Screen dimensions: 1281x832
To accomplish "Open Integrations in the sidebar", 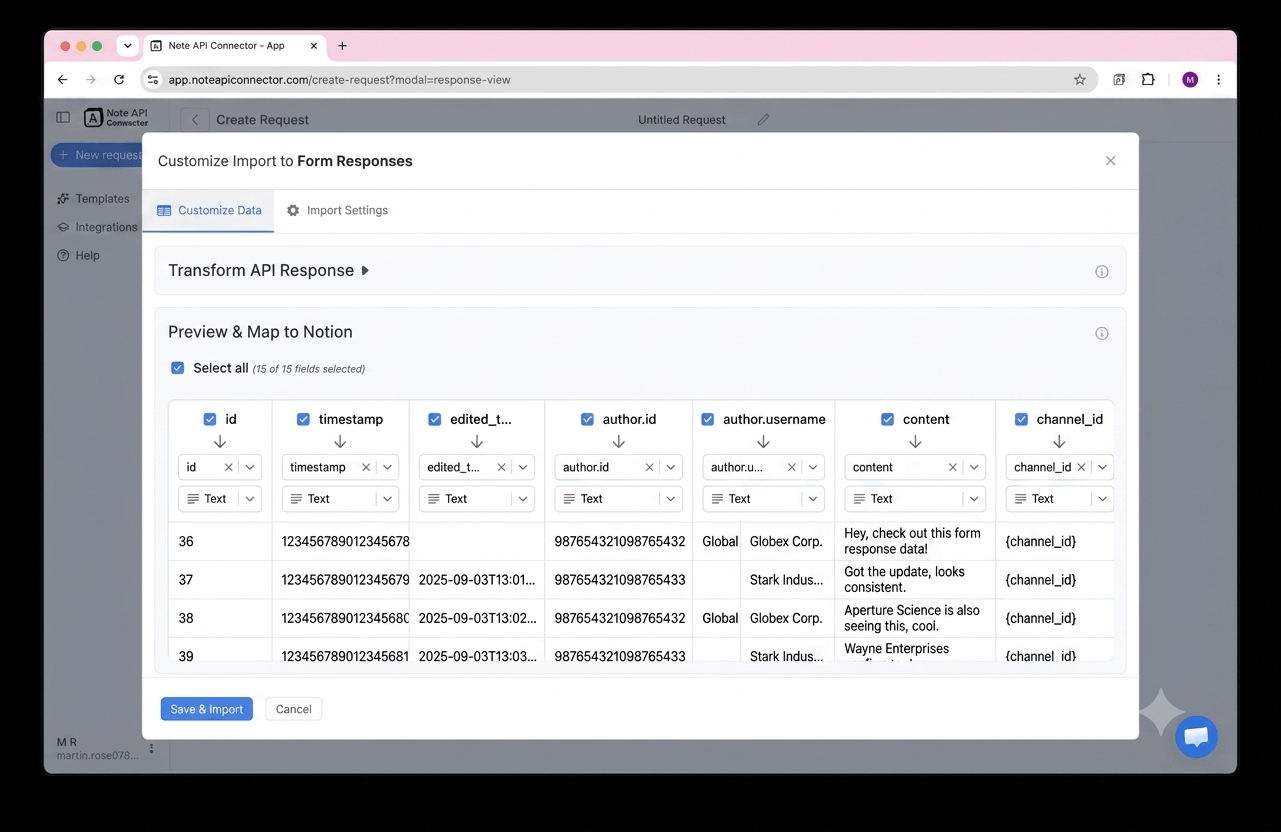I will (x=97, y=227).
